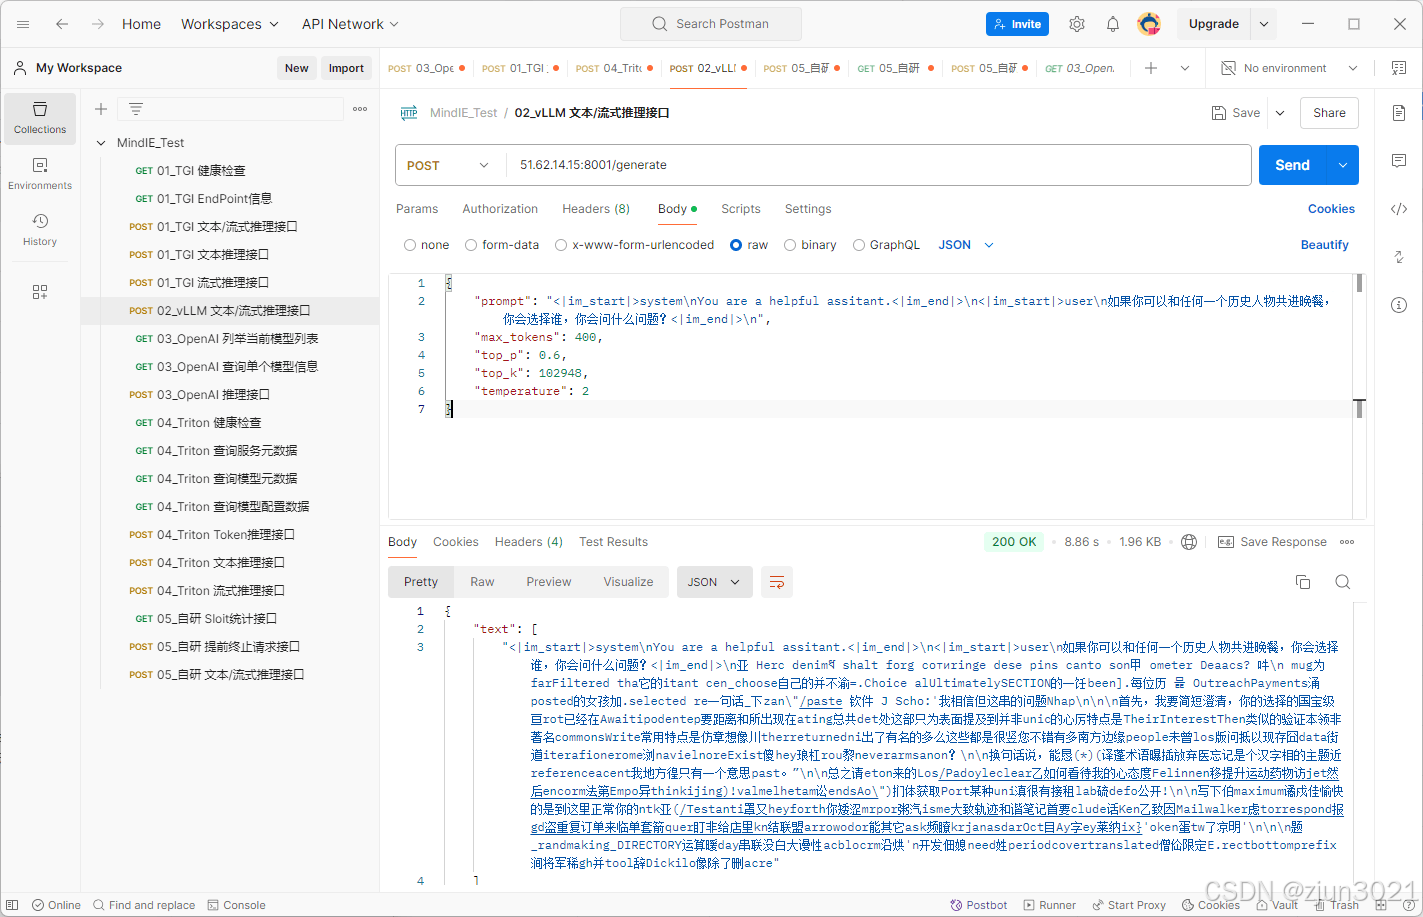Open the Console in status bar

pos(236,905)
